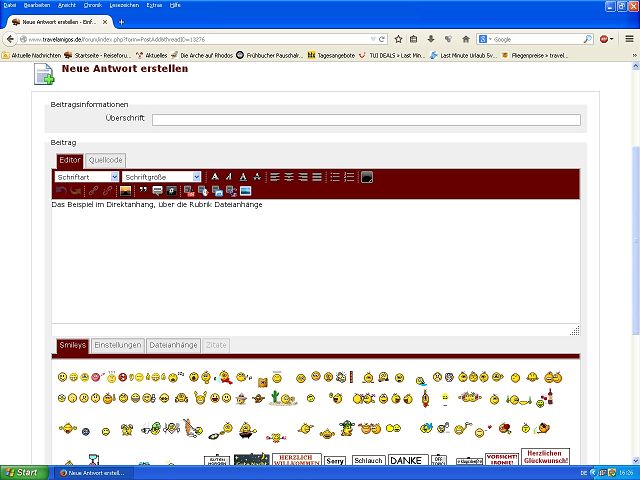
Task: Click the undo arrow in the editor
Action: (x=61, y=190)
